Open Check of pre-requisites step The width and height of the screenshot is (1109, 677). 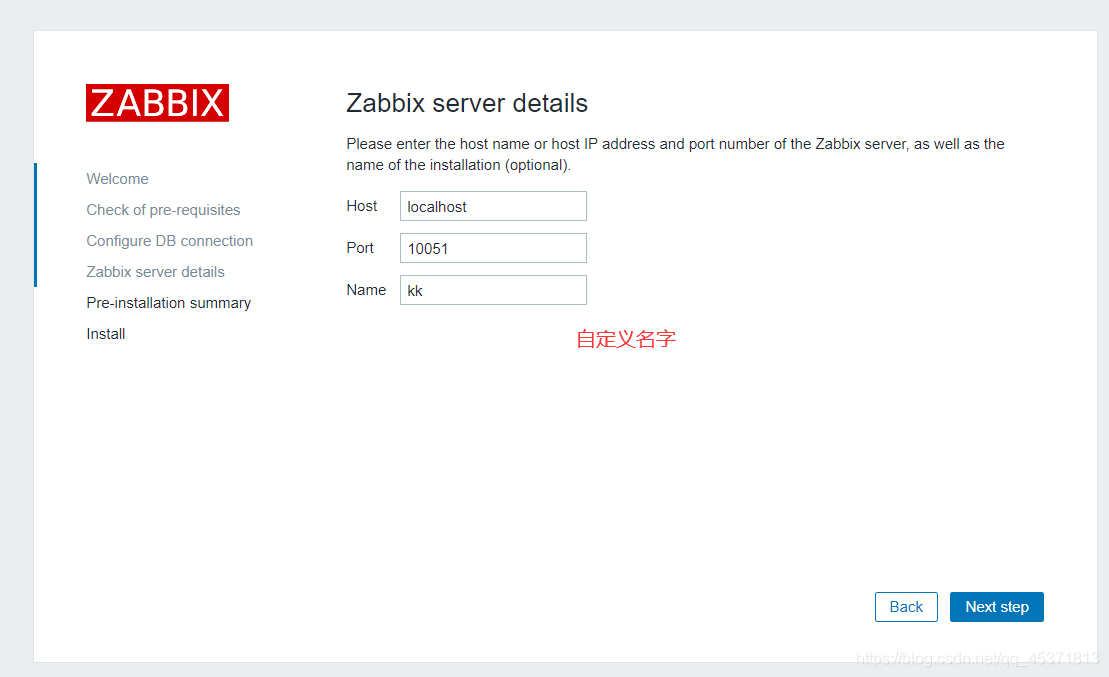(163, 210)
